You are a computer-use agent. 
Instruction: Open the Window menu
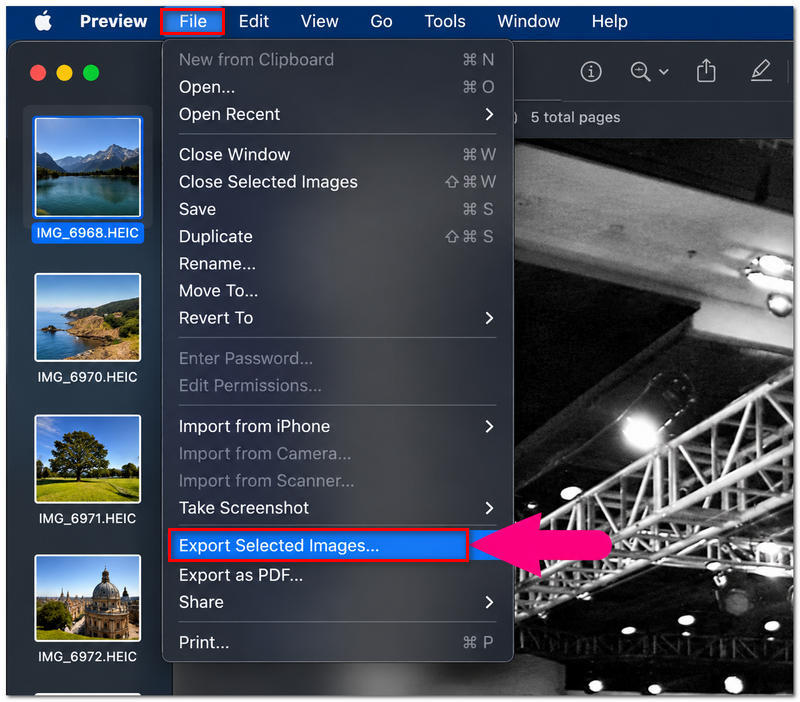click(x=529, y=21)
